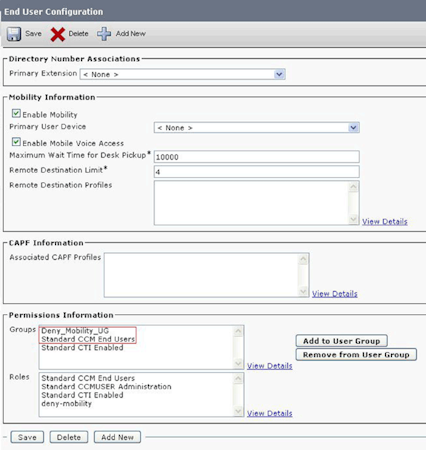This screenshot has width=426, height=450.
Task: Open the Primary Extension dropdown
Action: point(182,74)
